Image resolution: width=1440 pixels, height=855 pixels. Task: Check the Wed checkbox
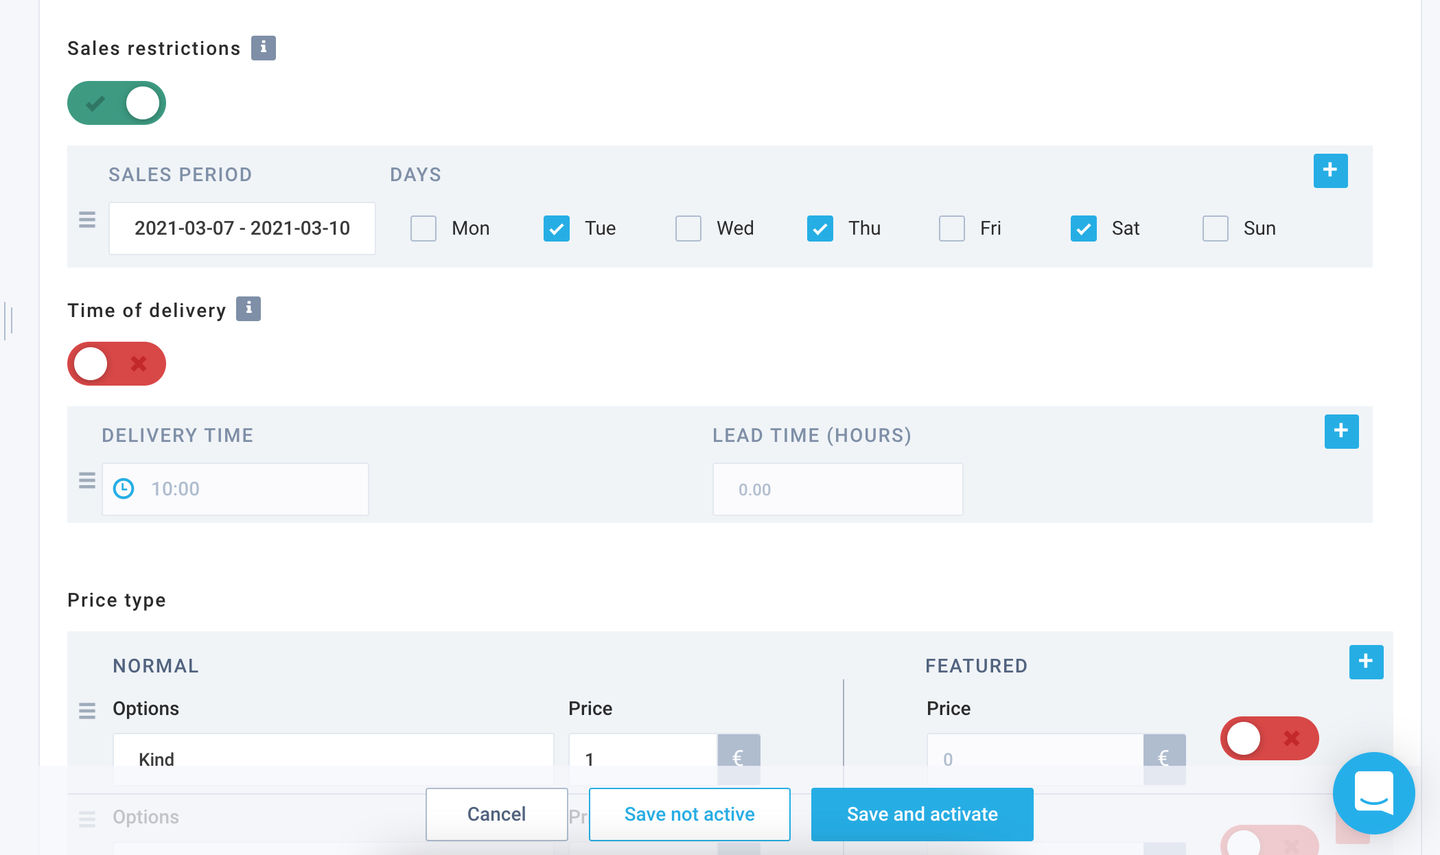(688, 228)
